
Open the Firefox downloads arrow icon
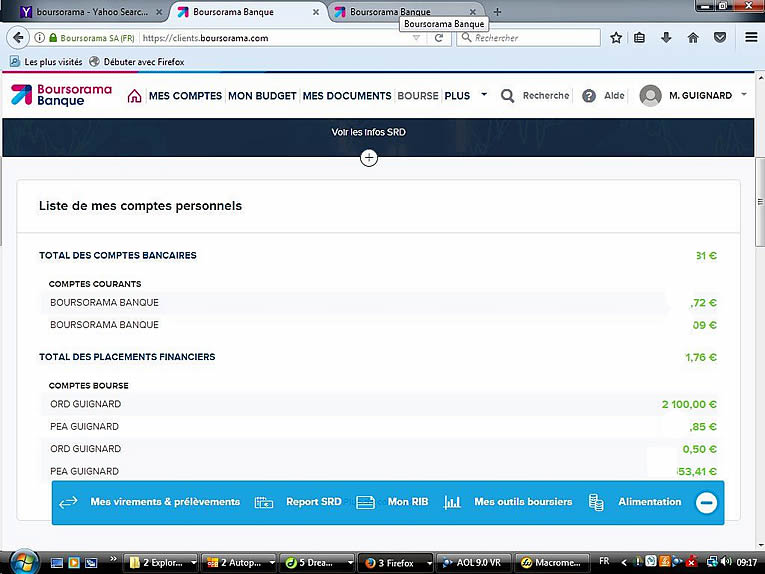coord(666,38)
